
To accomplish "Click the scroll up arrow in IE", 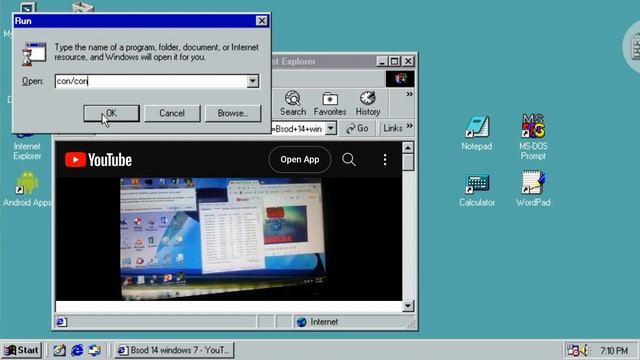I will [408, 147].
